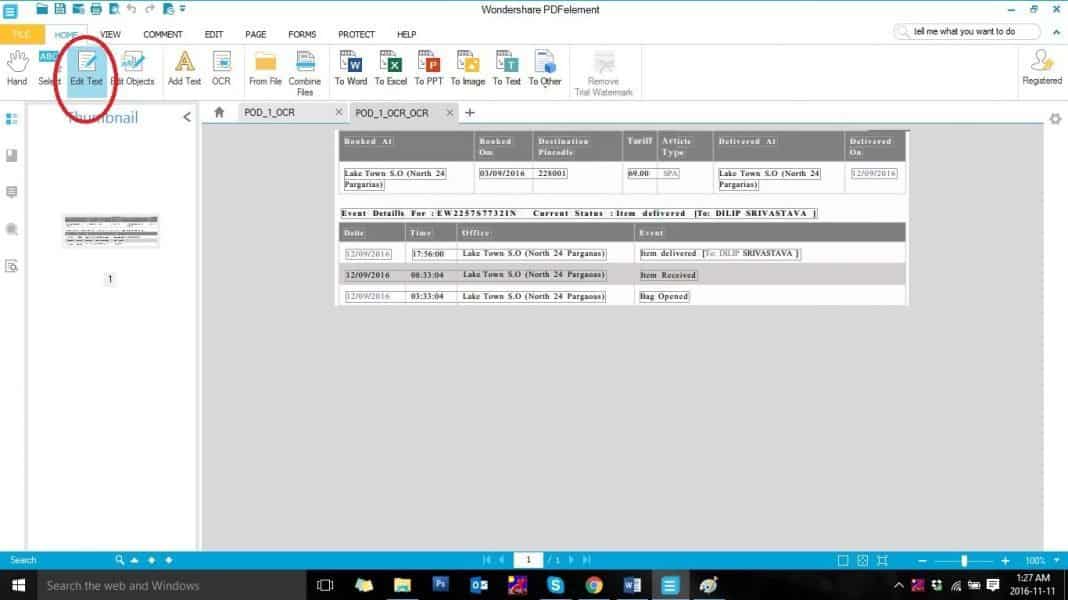Collapse the Thumbnail panel with chevron
This screenshot has width=1068, height=600.
(x=187, y=117)
